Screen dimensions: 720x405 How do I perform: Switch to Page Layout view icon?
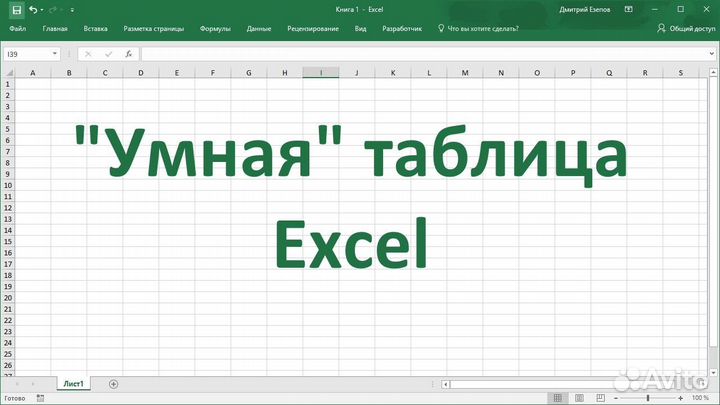coord(579,398)
